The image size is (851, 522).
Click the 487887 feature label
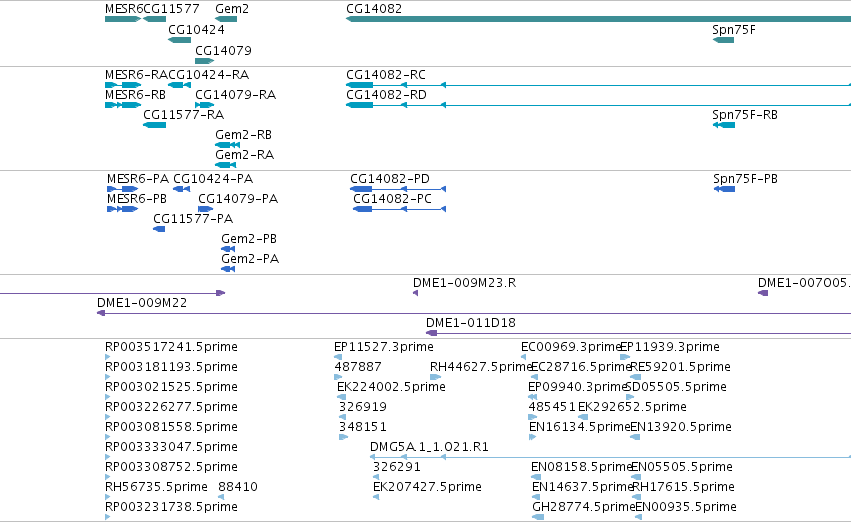point(358,367)
